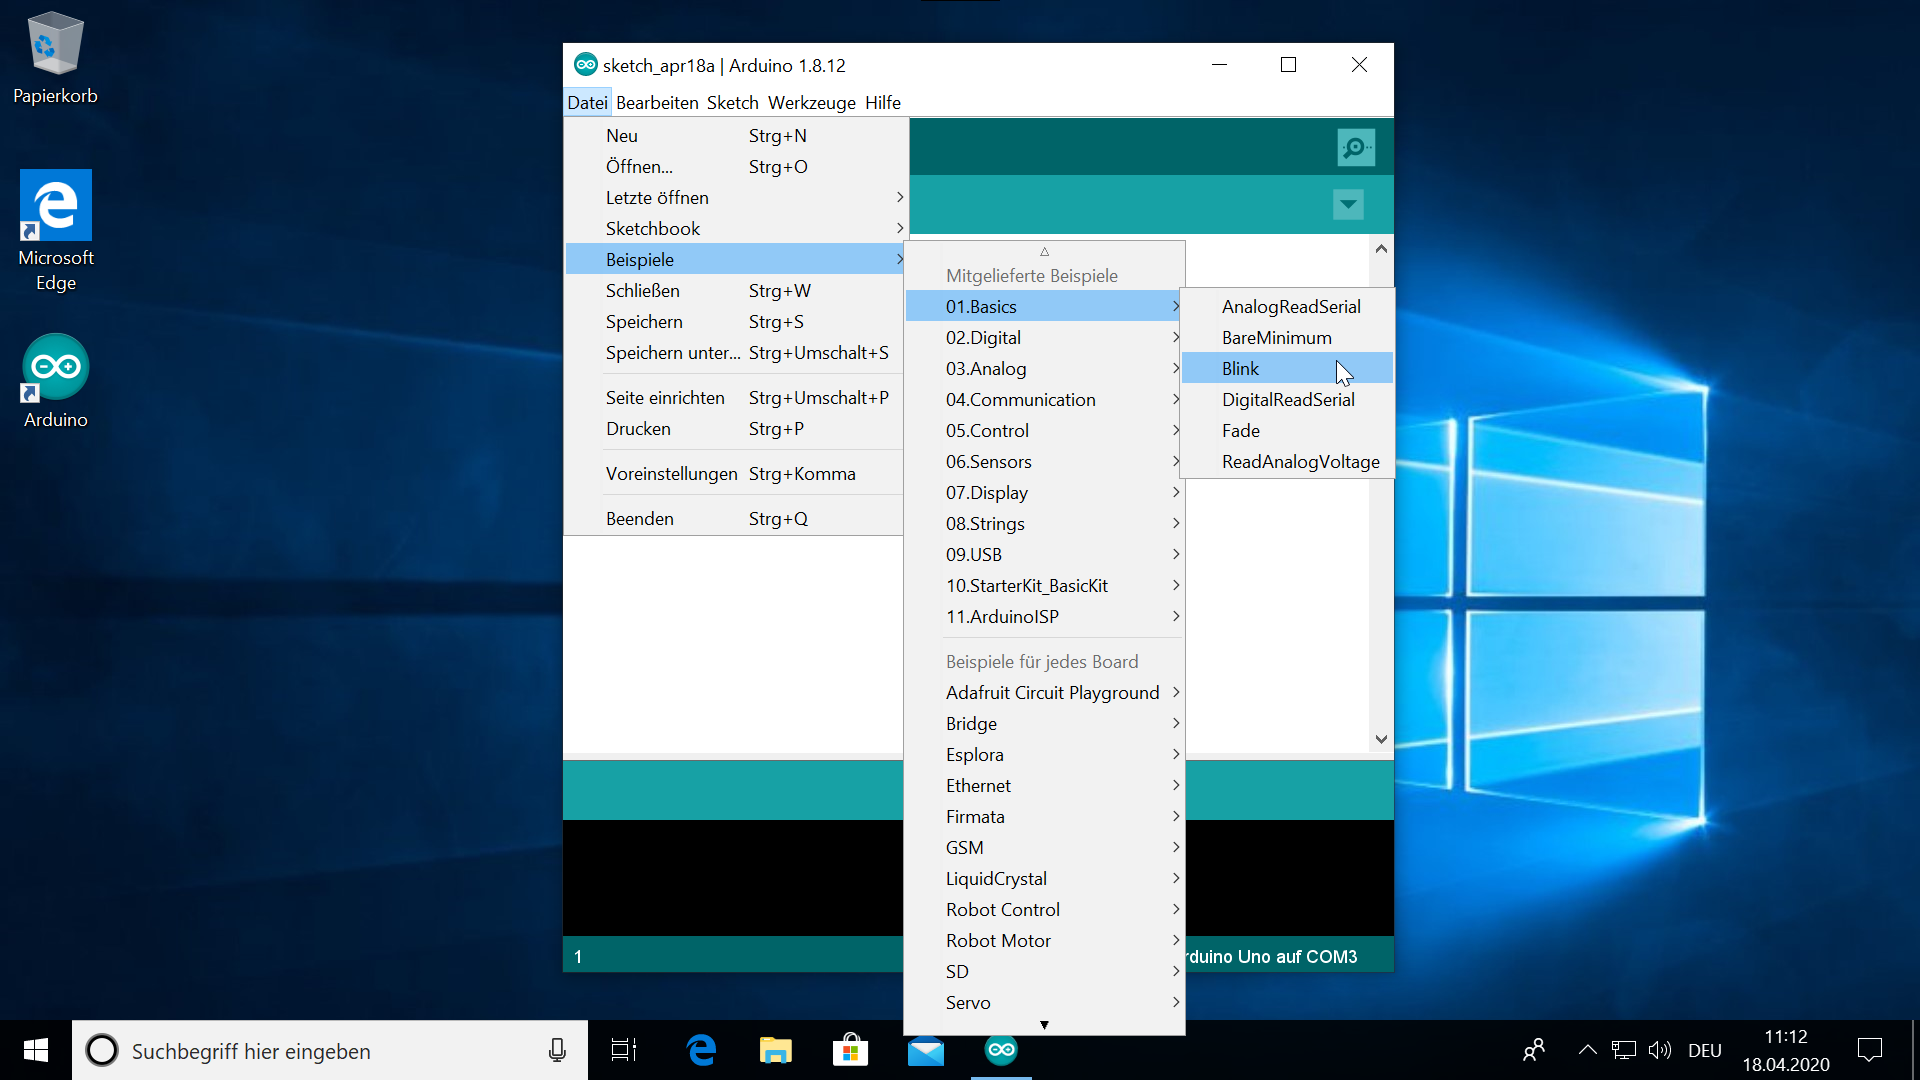Image resolution: width=1920 pixels, height=1080 pixels.
Task: Click the Arduino desktop shortcut icon
Action: (56, 382)
